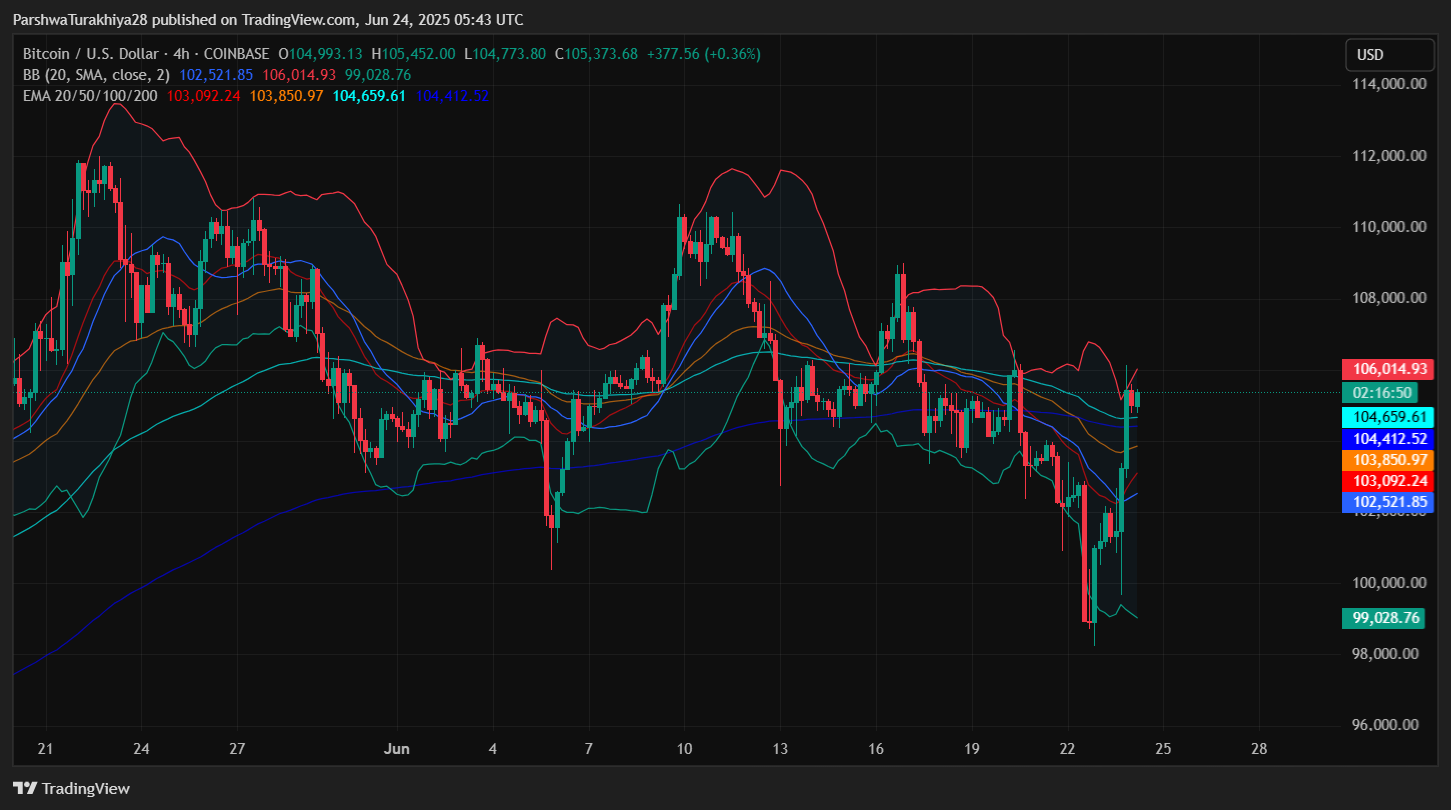Click the orange 103,850.97 EMA price label

[1387, 460]
